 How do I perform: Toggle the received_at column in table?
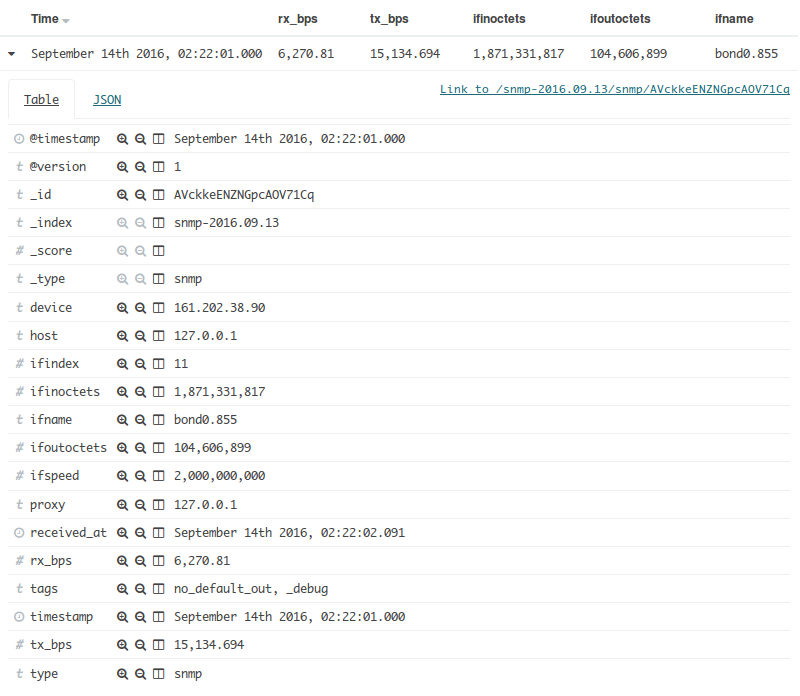(x=159, y=533)
